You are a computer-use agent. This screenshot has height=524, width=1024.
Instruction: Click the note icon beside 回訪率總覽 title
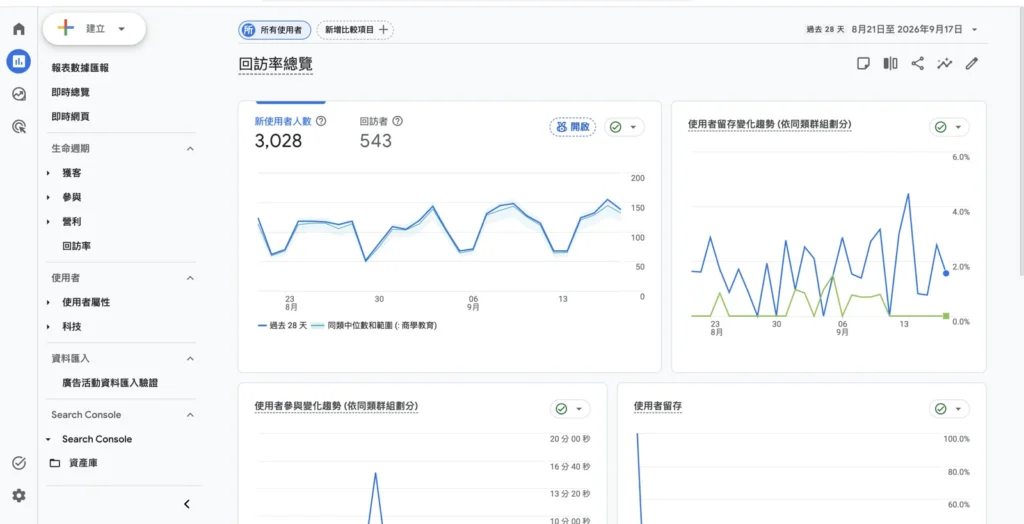863,63
